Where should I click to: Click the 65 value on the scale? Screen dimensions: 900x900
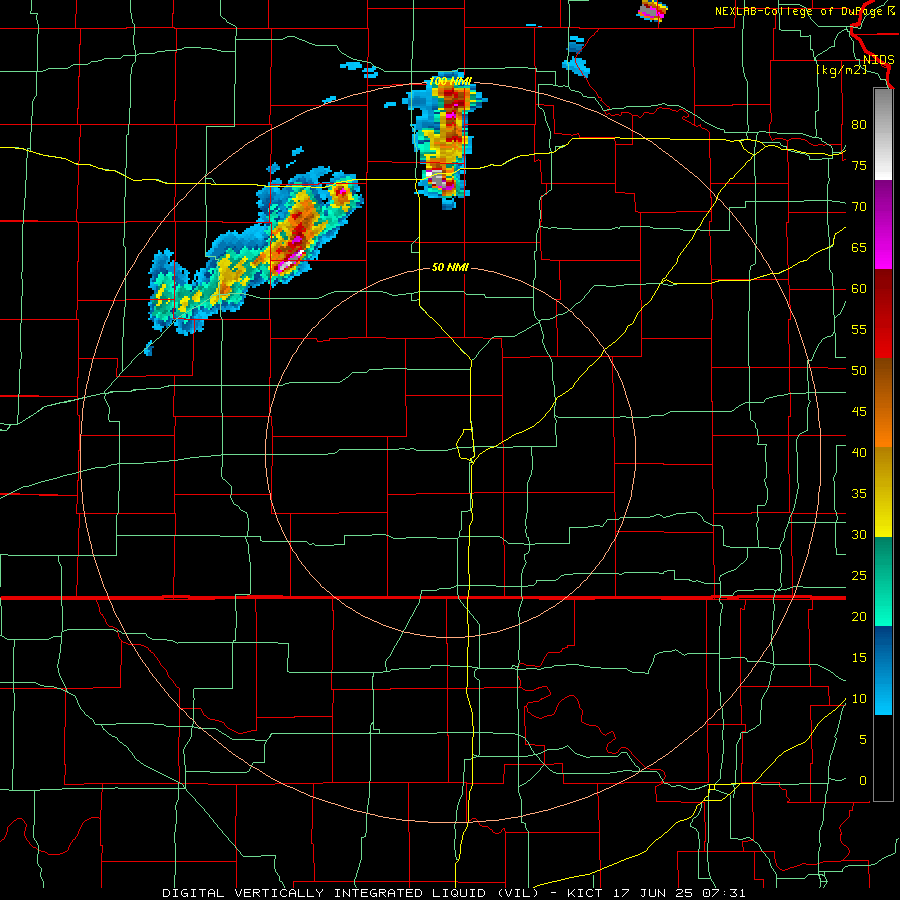[x=859, y=248]
